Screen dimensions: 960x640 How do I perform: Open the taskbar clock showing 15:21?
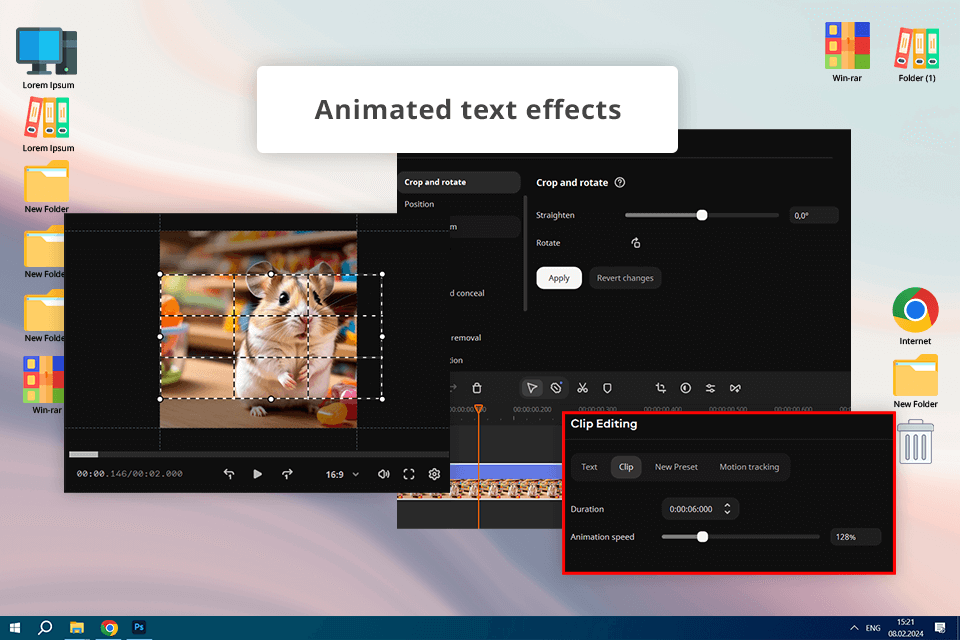906,628
